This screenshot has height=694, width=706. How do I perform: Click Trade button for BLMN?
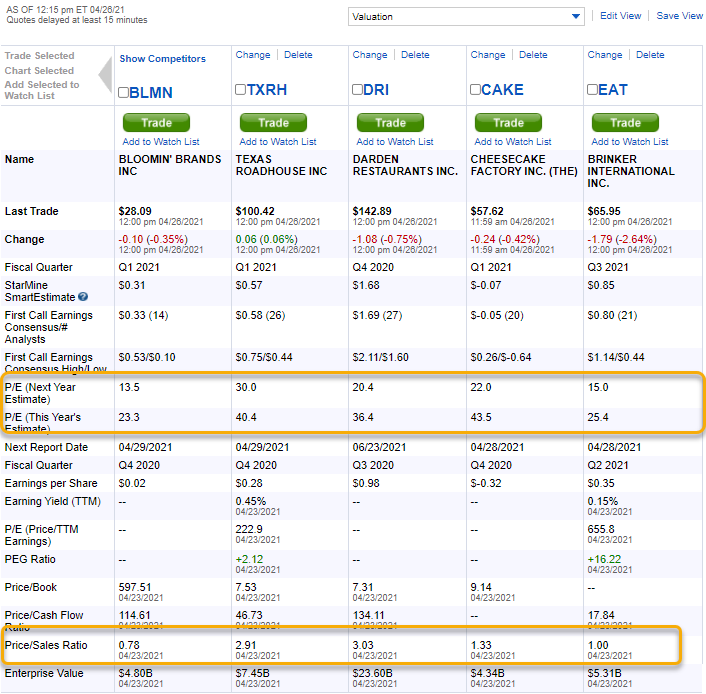tap(156, 122)
